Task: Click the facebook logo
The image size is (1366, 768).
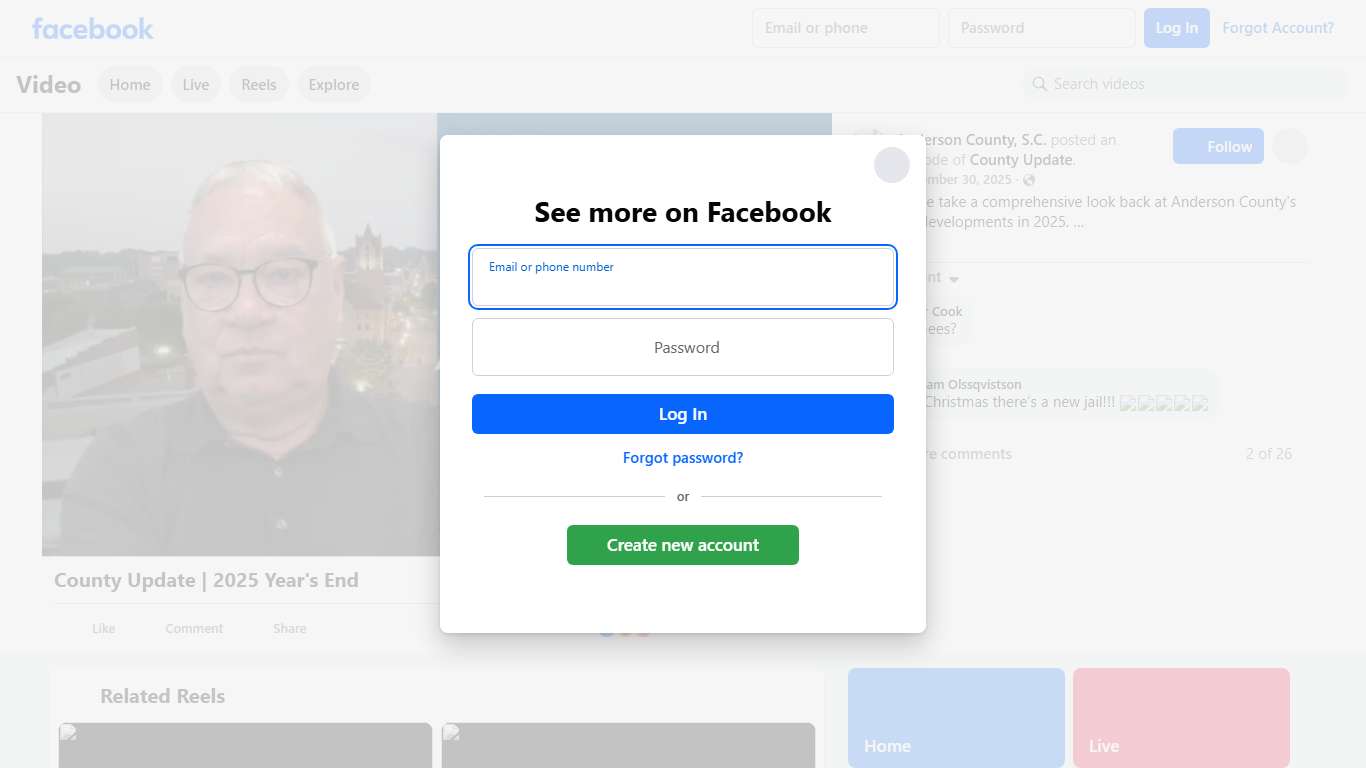Action: pos(93,28)
